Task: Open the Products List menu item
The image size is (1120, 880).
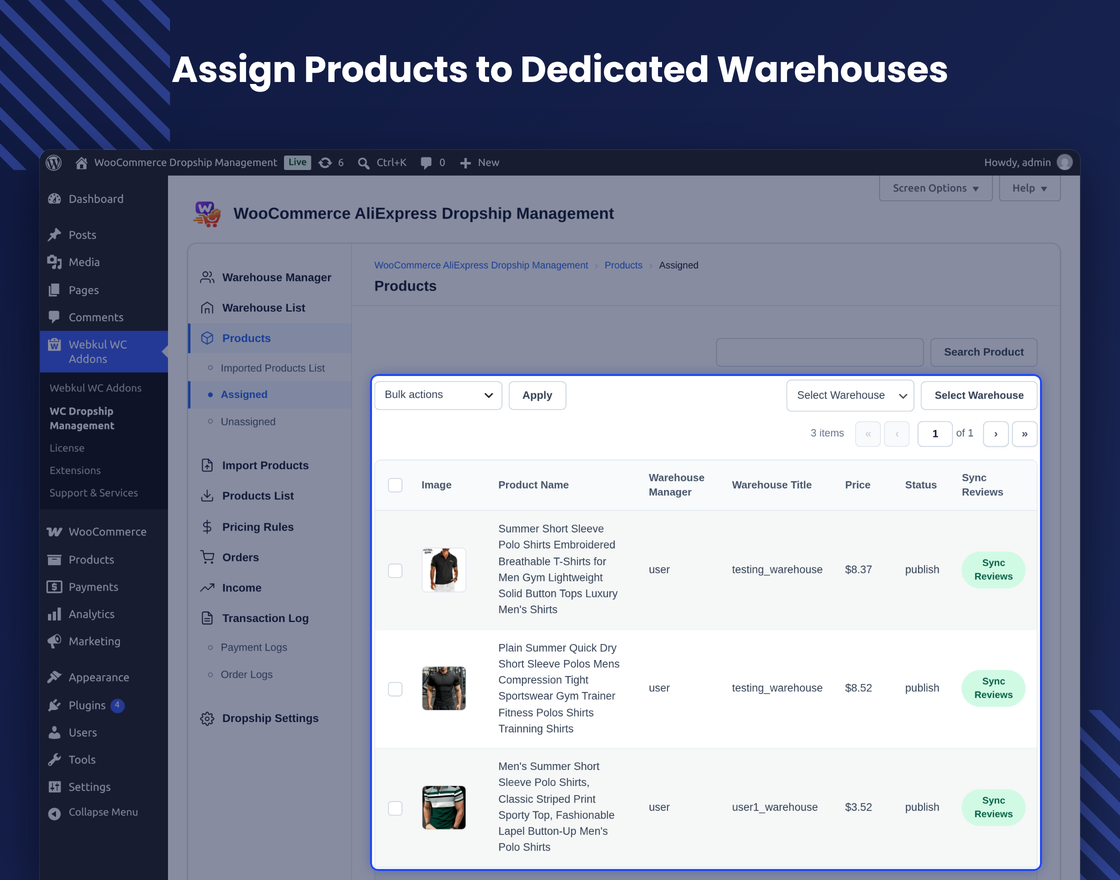Action: point(258,496)
